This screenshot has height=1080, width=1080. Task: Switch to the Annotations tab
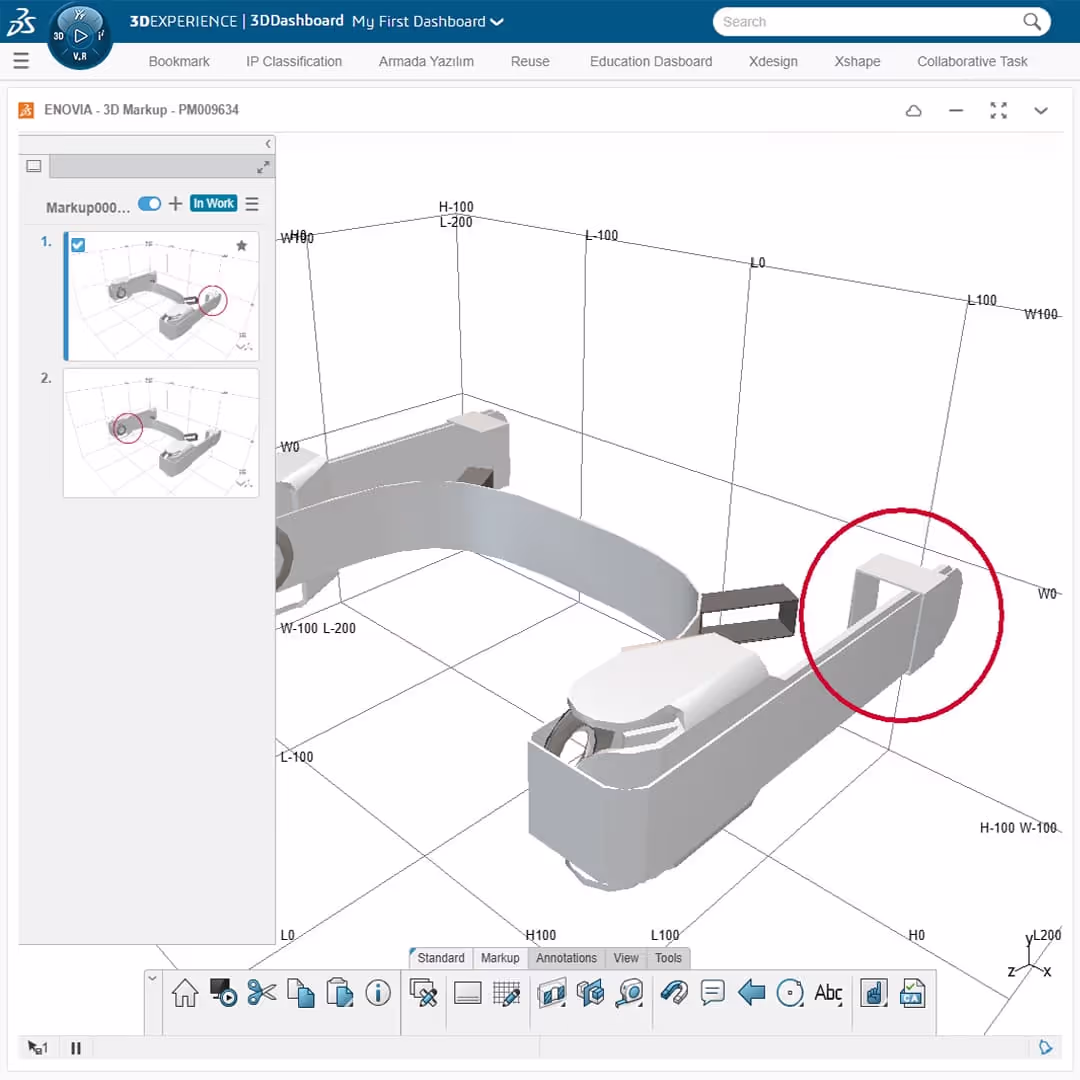click(x=566, y=958)
